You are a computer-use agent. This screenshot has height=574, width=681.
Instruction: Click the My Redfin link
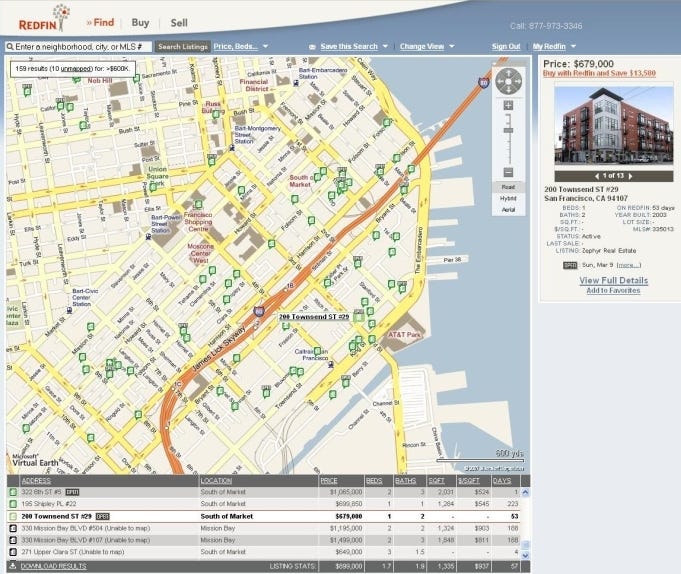[549, 46]
